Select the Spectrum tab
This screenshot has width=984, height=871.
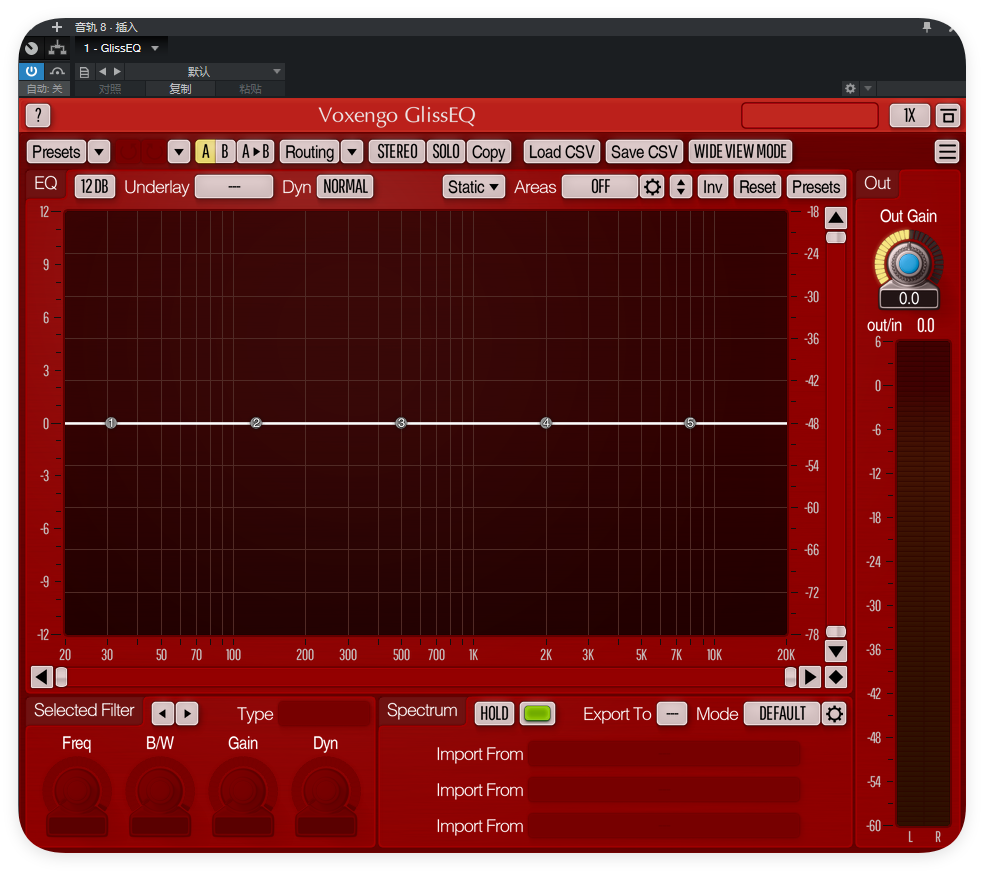[422, 710]
